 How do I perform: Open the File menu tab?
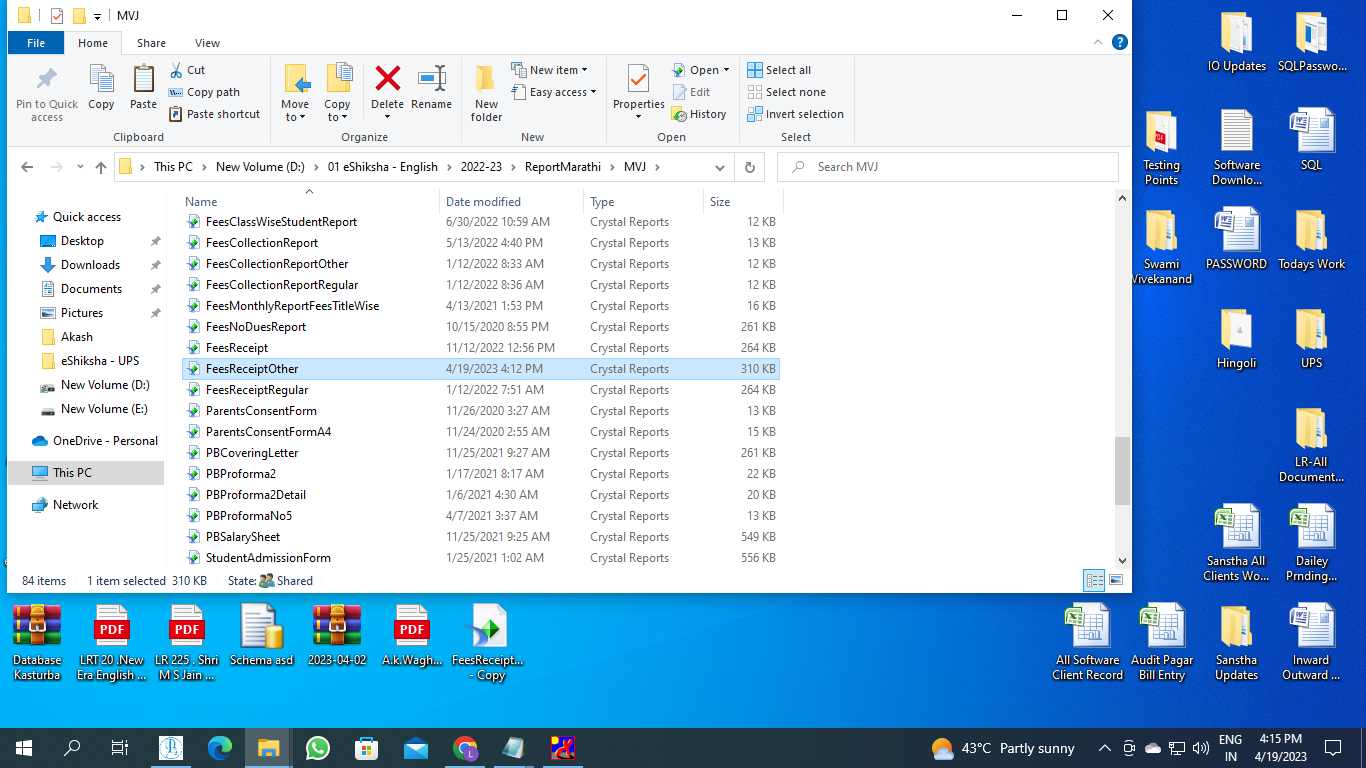36,43
